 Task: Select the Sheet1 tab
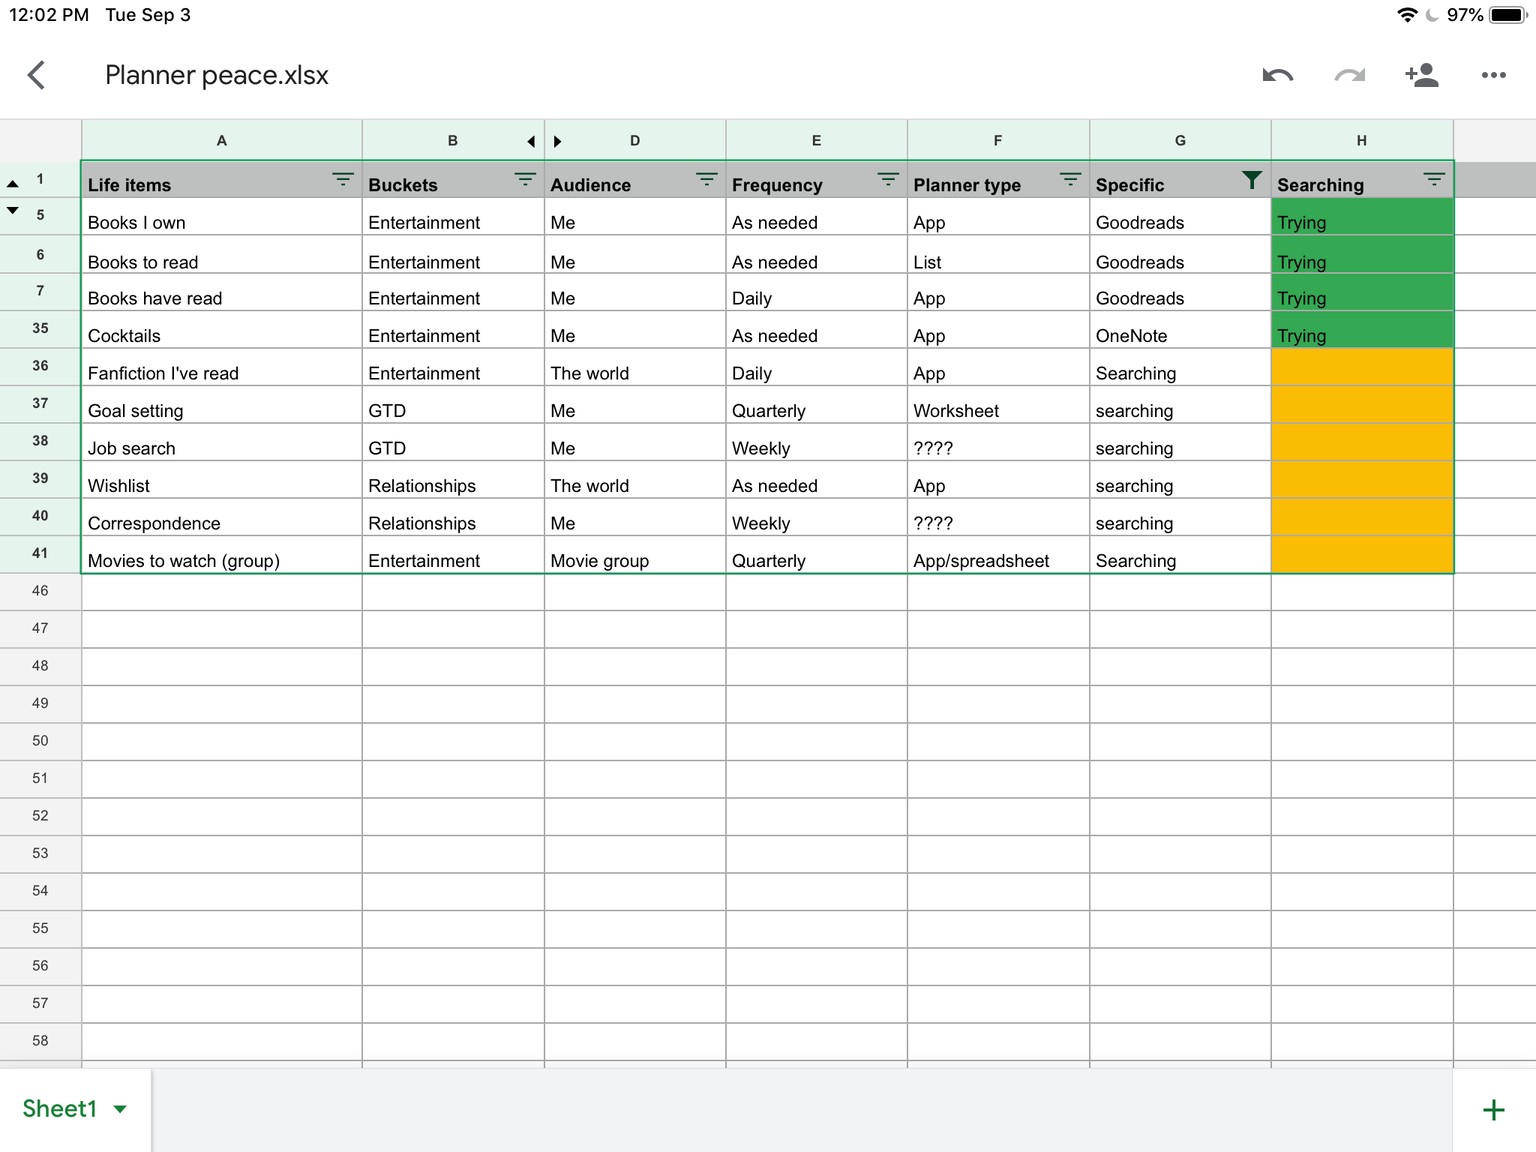pyautogui.click(x=60, y=1109)
